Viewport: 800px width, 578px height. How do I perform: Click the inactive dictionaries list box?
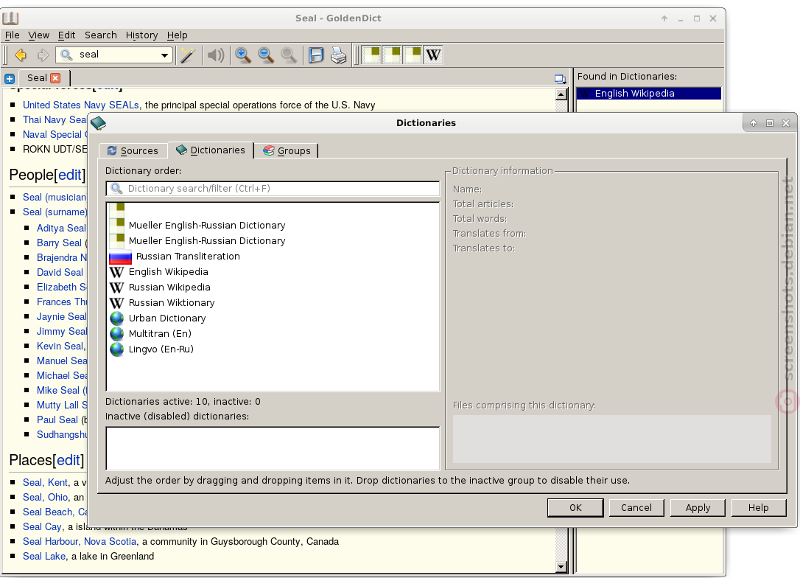[273, 448]
